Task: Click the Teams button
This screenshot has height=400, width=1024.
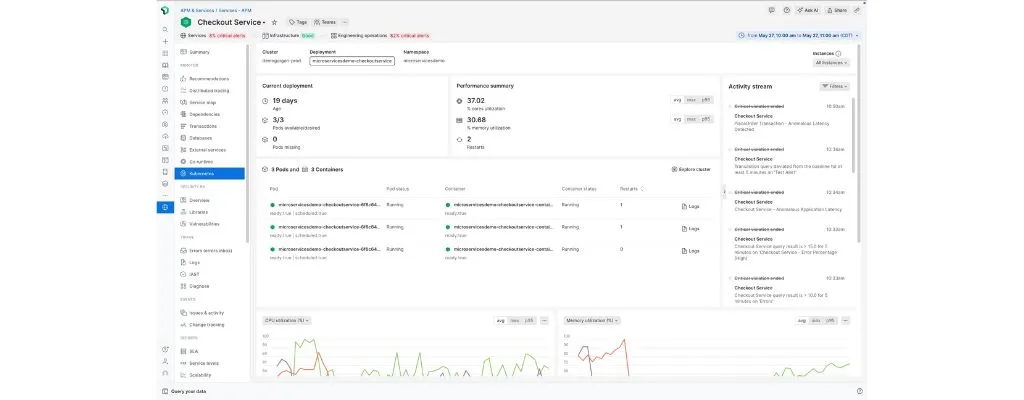Action: (x=325, y=22)
